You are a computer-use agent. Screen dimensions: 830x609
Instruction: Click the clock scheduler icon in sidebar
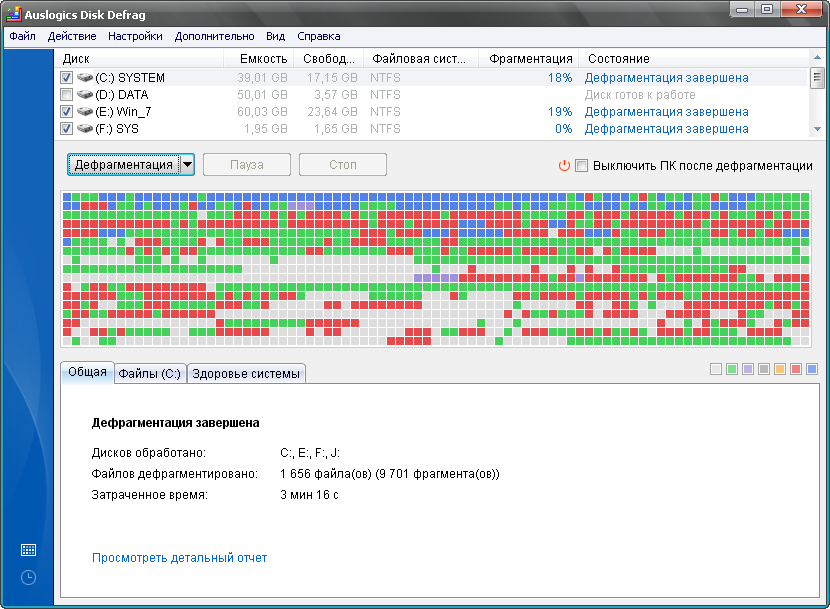28,577
